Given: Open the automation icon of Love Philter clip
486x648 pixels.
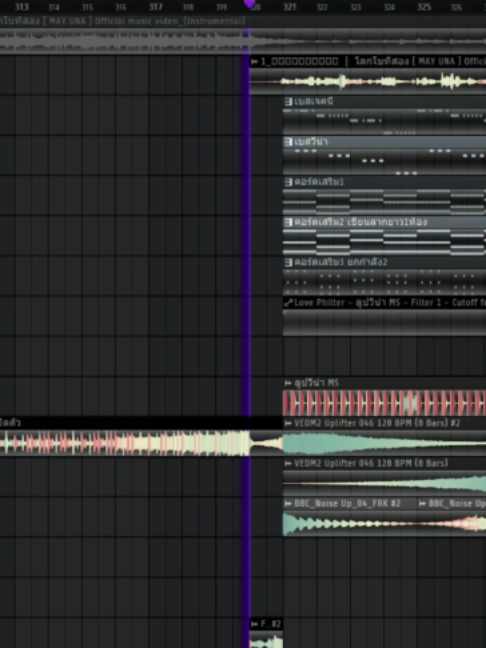Looking at the screenshot, I should pyautogui.click(x=288, y=303).
